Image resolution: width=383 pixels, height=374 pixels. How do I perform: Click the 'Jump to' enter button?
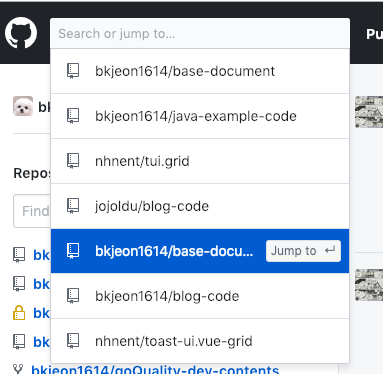point(303,251)
